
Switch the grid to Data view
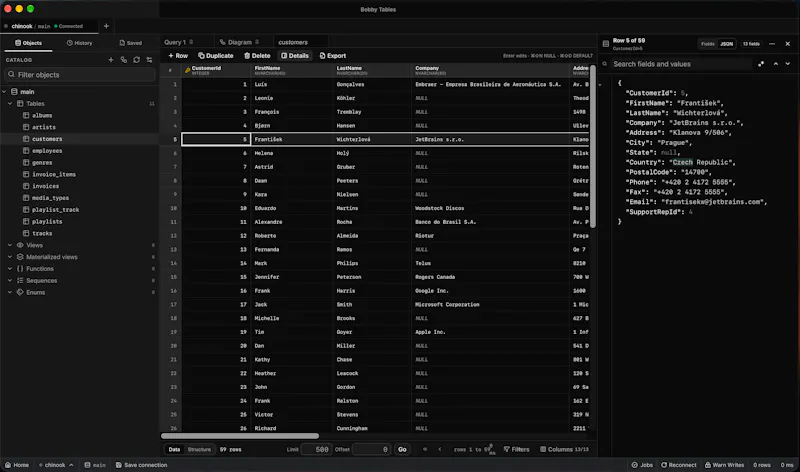click(174, 450)
